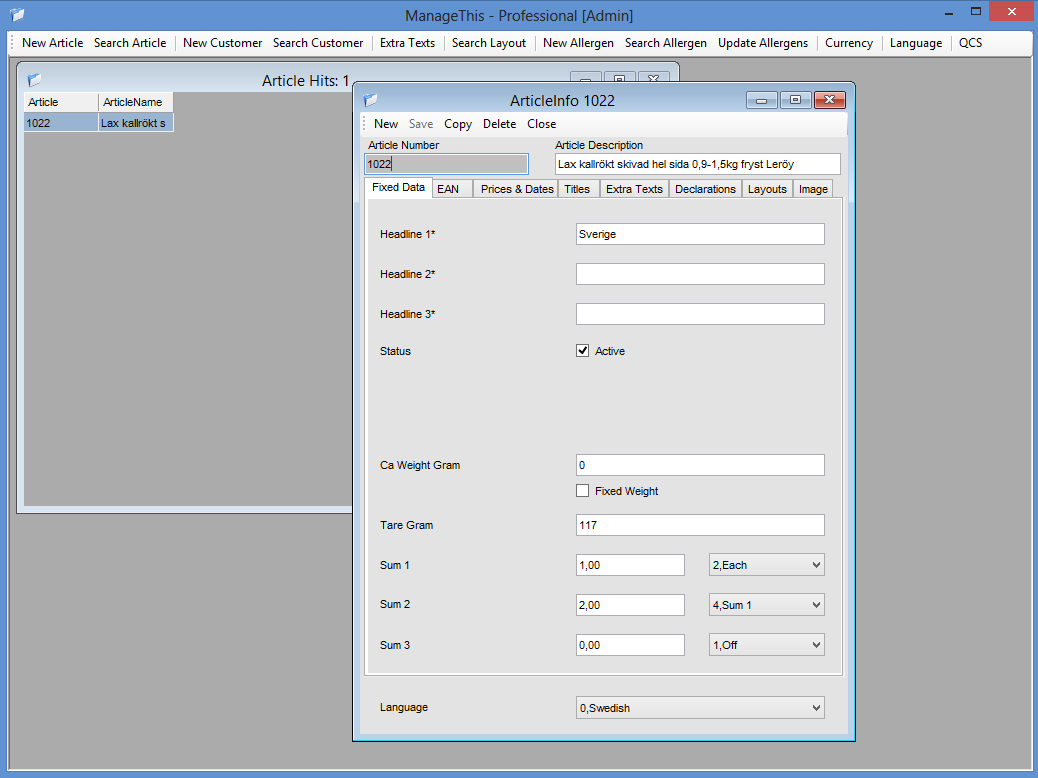Open Update Allergens in toolbar
Viewport: 1038px width, 778px height.
(762, 43)
